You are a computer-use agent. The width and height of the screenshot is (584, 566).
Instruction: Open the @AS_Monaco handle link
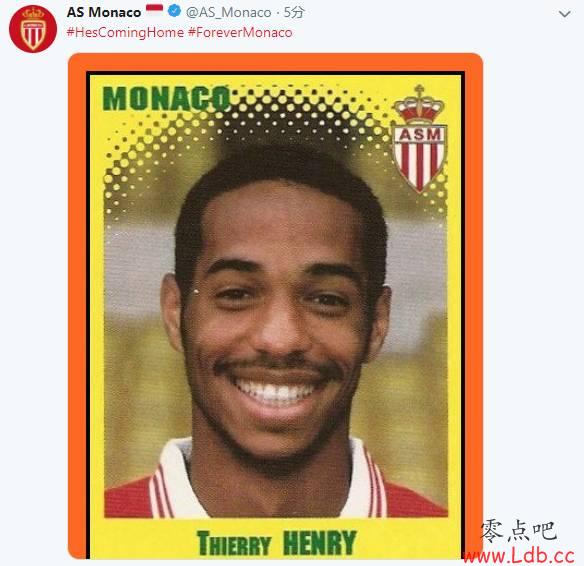click(228, 13)
